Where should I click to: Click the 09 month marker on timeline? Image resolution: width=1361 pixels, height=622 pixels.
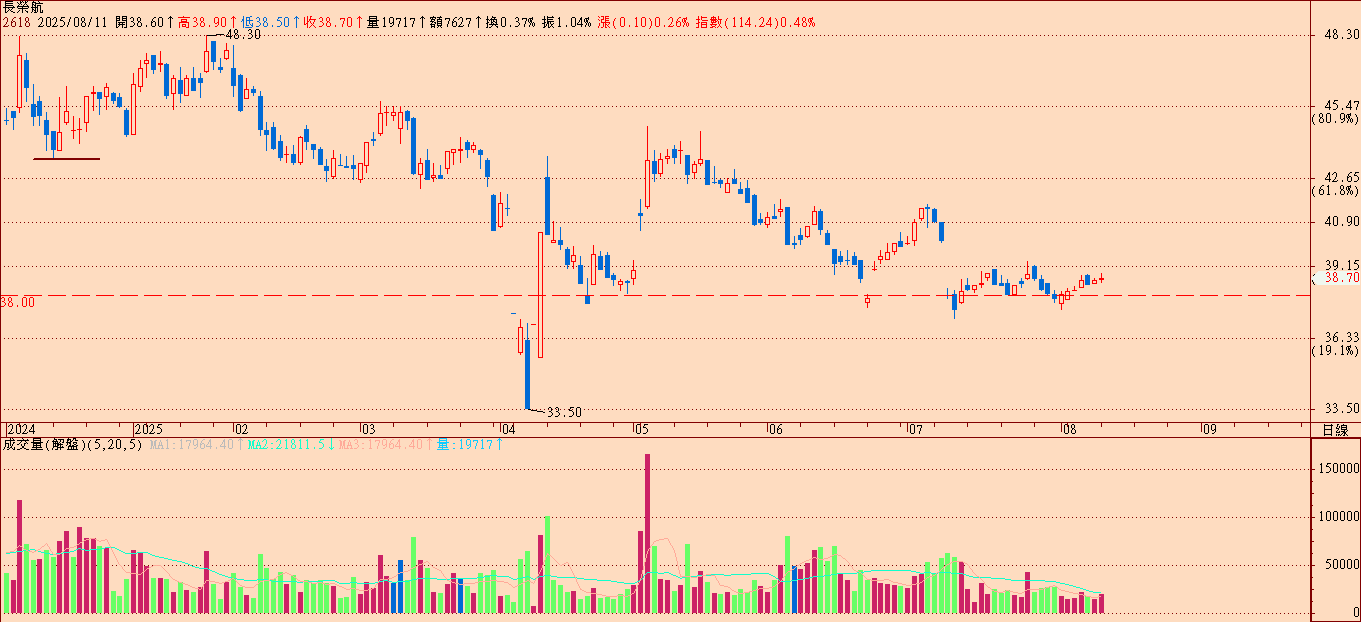tap(1208, 429)
